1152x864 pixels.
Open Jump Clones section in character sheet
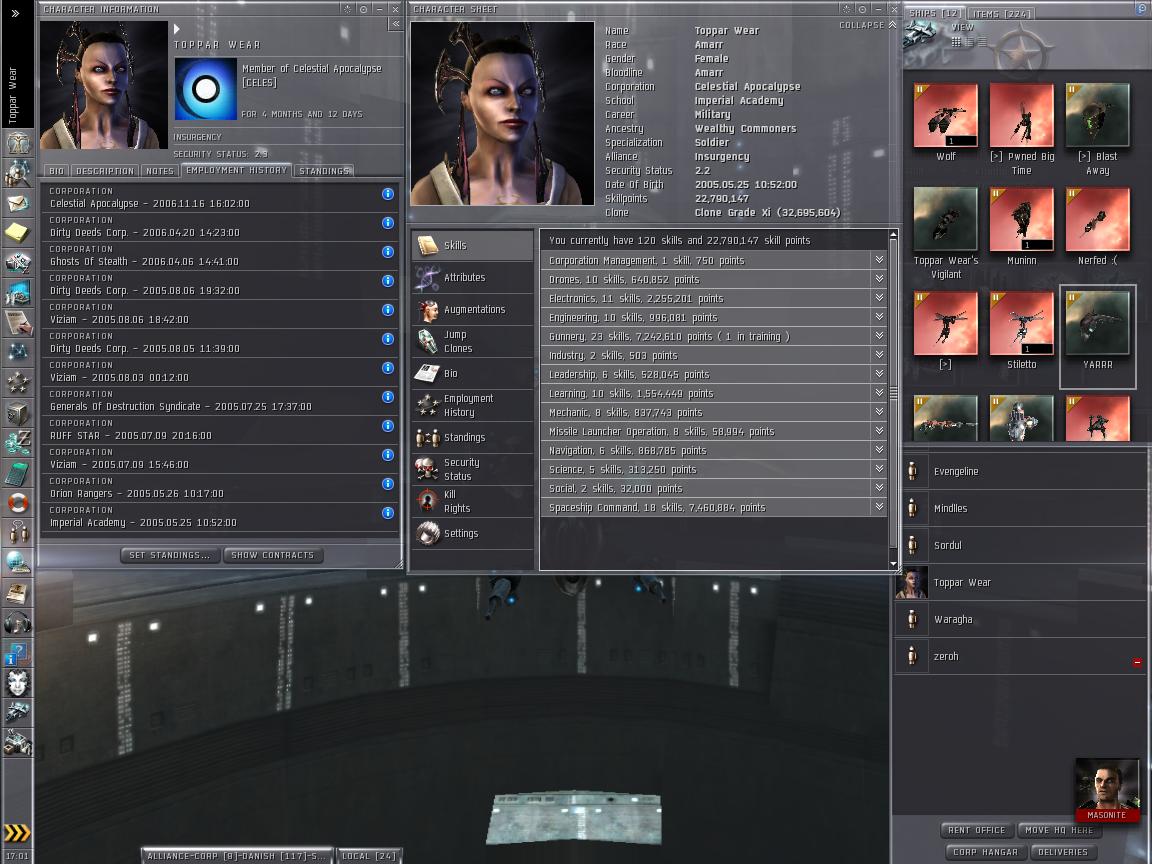472,342
